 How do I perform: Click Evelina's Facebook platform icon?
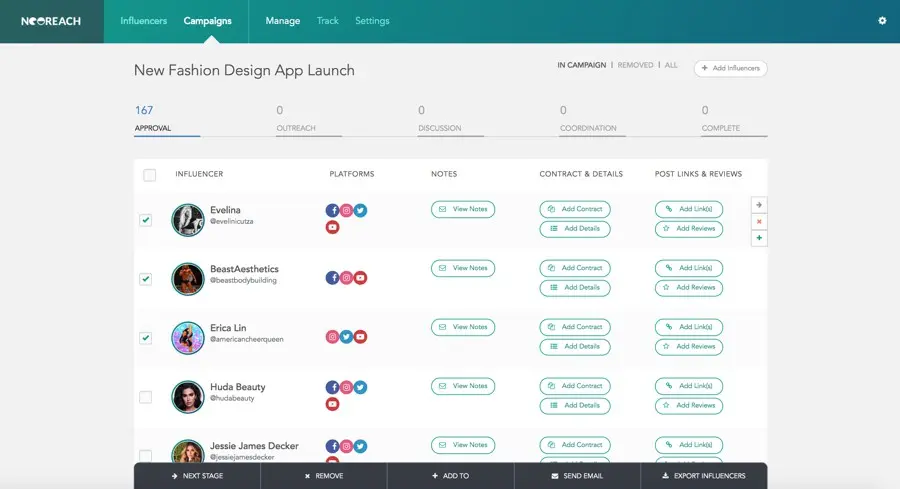click(x=332, y=210)
